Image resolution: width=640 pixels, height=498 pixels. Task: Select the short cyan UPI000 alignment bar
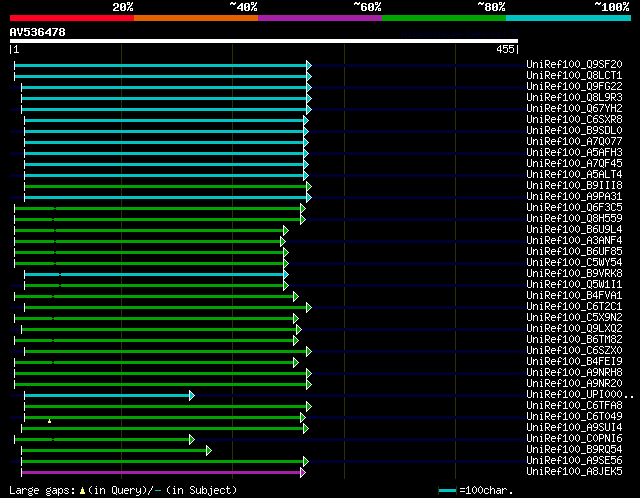[107, 395]
